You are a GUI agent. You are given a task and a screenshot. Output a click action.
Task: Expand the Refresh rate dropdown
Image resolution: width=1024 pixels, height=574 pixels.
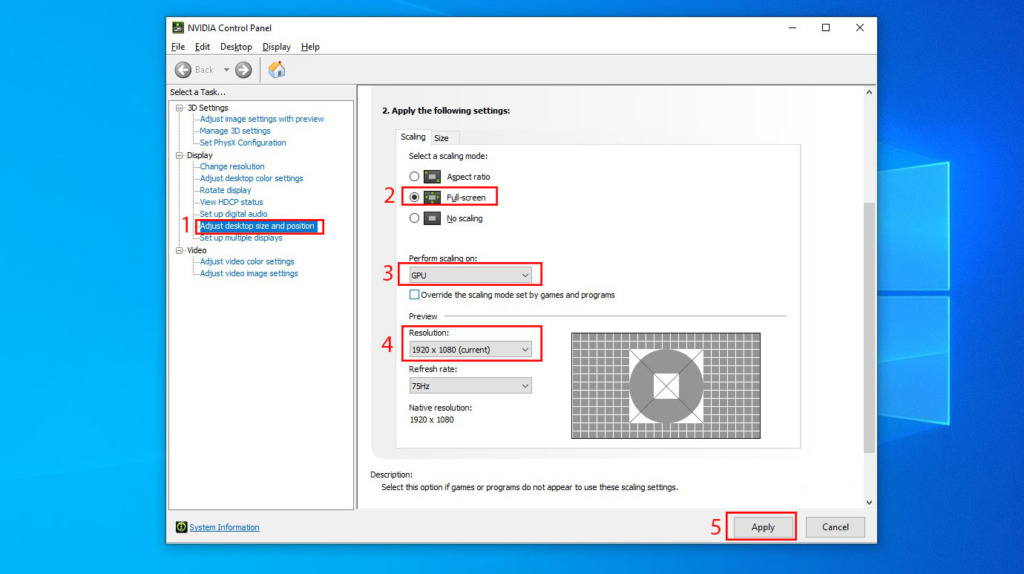pyautogui.click(x=470, y=385)
